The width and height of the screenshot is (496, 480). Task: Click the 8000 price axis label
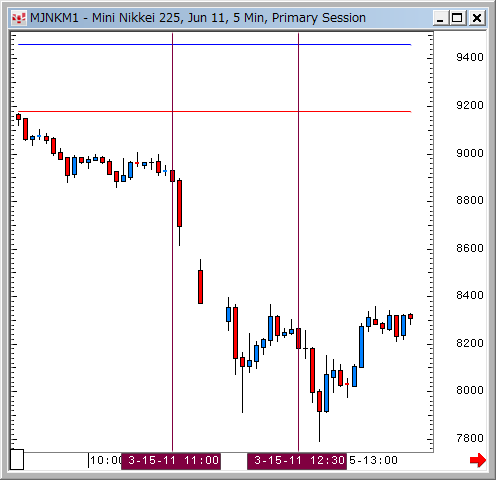pos(470,390)
